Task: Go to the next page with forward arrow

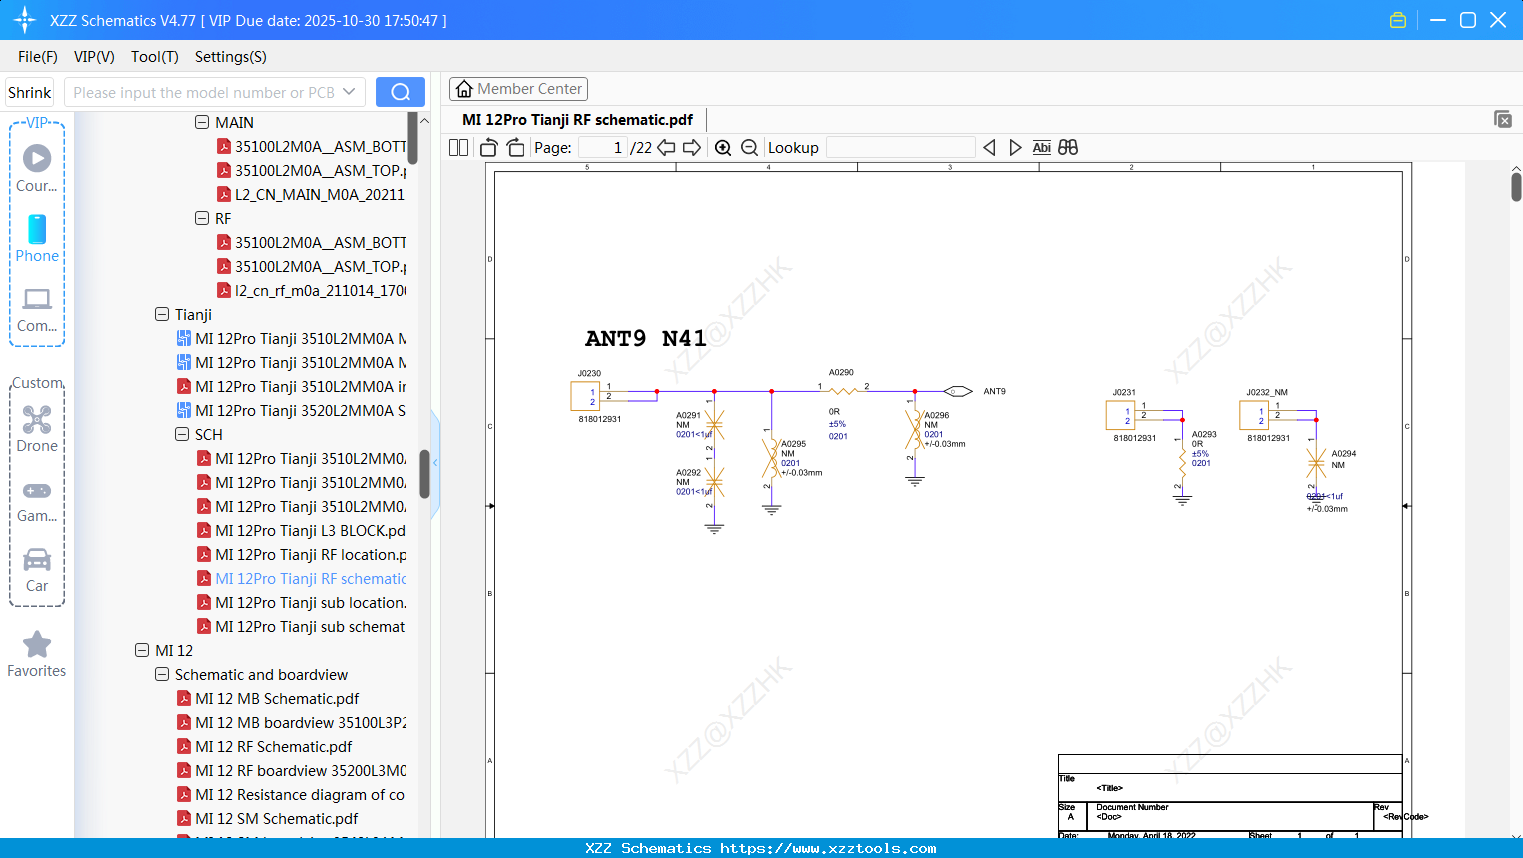Action: 691,147
